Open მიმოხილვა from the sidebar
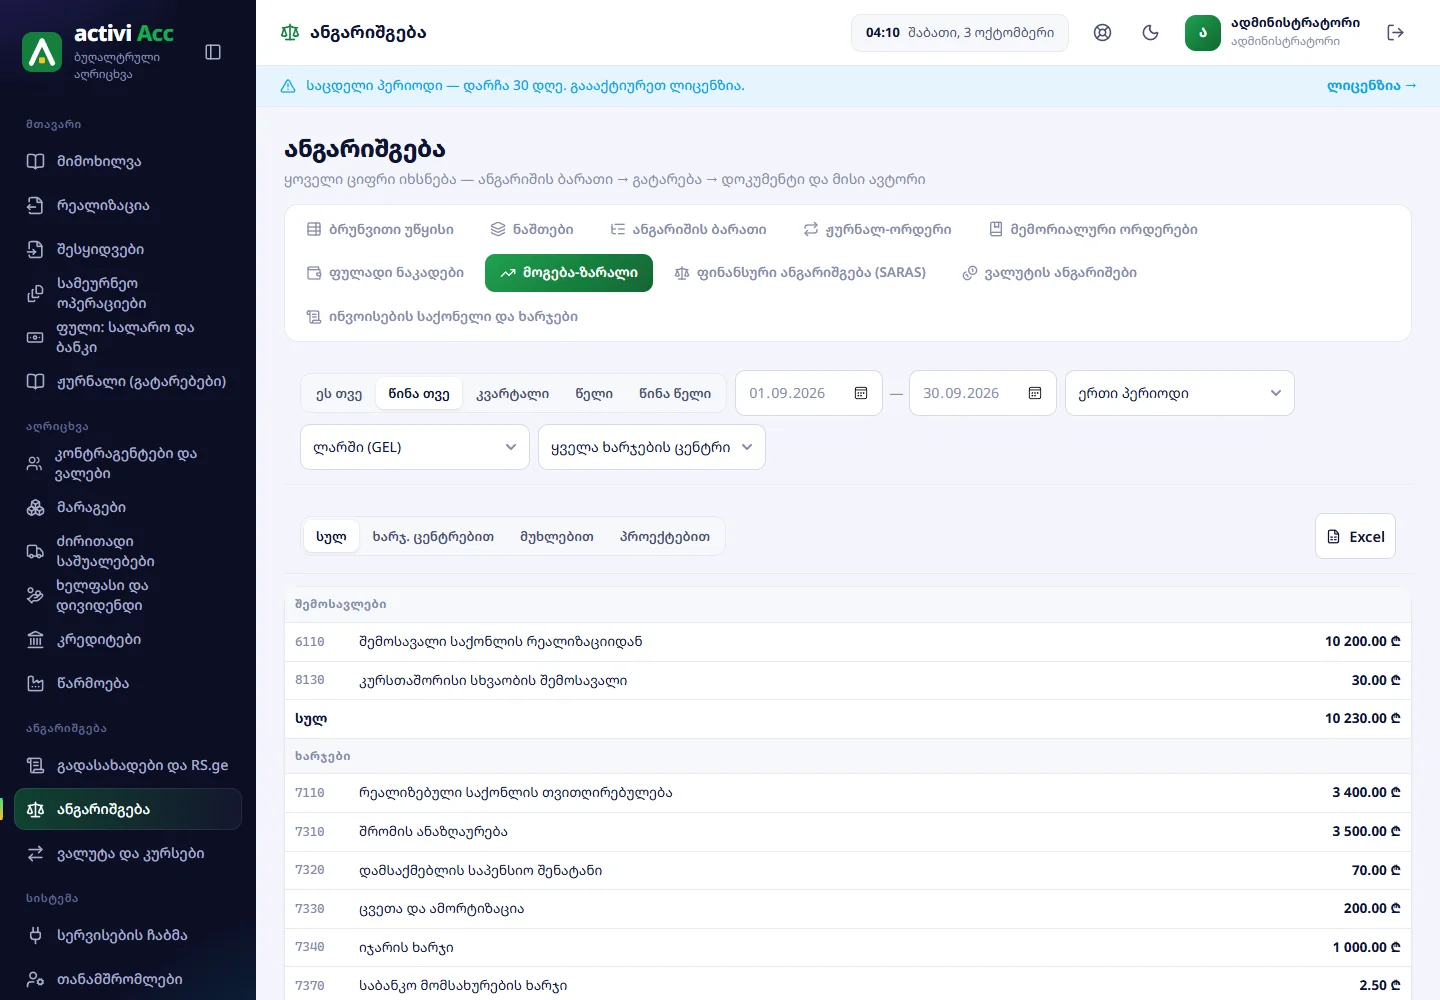This screenshot has height=1000, width=1440. coord(128,161)
